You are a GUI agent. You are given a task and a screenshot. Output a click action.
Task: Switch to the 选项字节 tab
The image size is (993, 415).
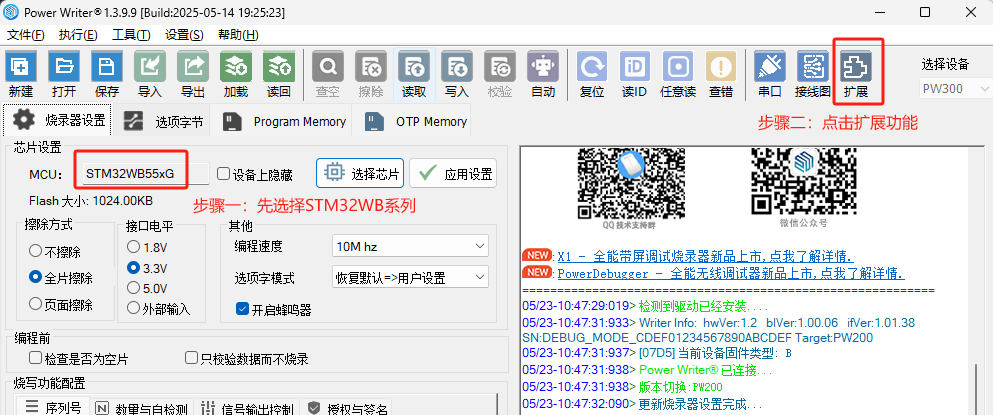click(x=163, y=121)
